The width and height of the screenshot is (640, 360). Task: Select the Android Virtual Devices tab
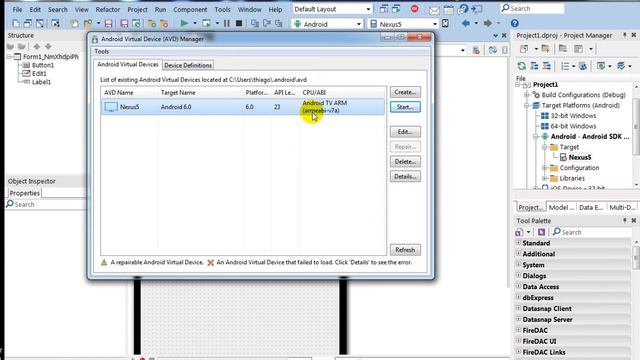pos(128,64)
